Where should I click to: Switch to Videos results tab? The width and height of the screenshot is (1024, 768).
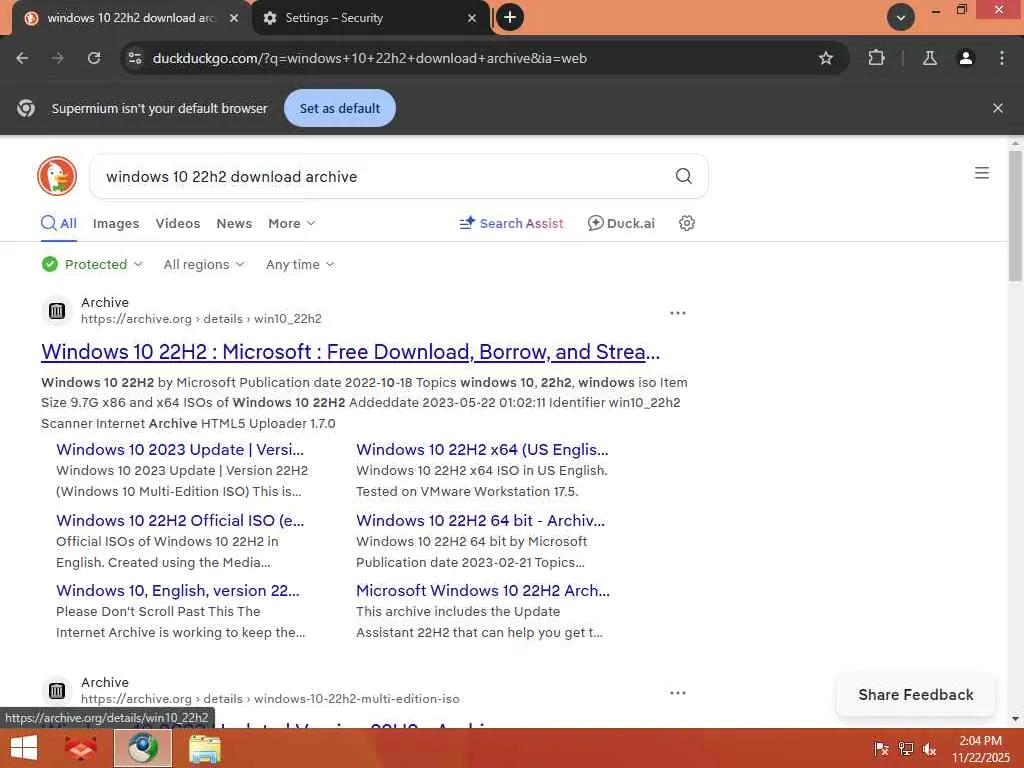[178, 223]
